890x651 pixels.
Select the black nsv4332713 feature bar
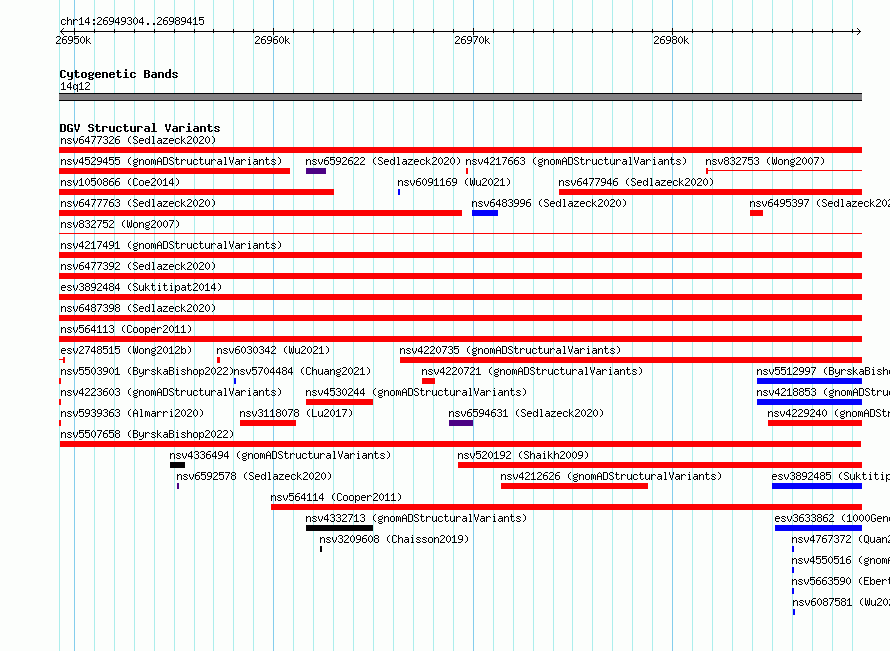coord(339,528)
